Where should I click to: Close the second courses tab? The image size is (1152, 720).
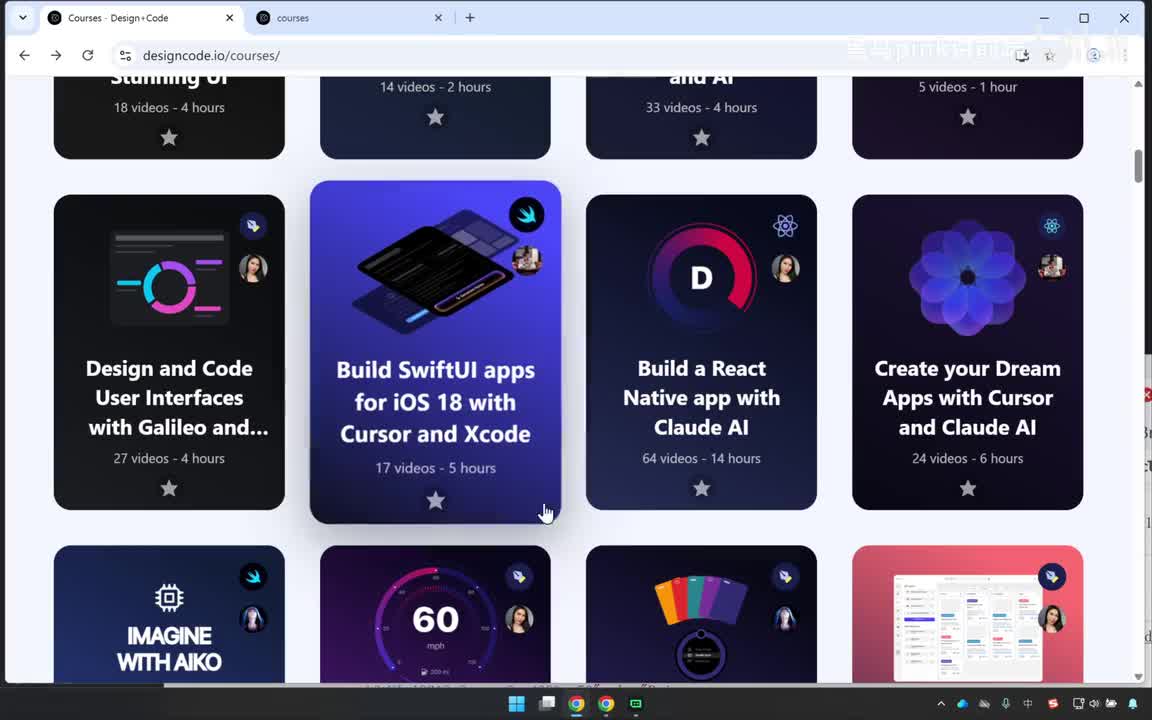click(438, 18)
